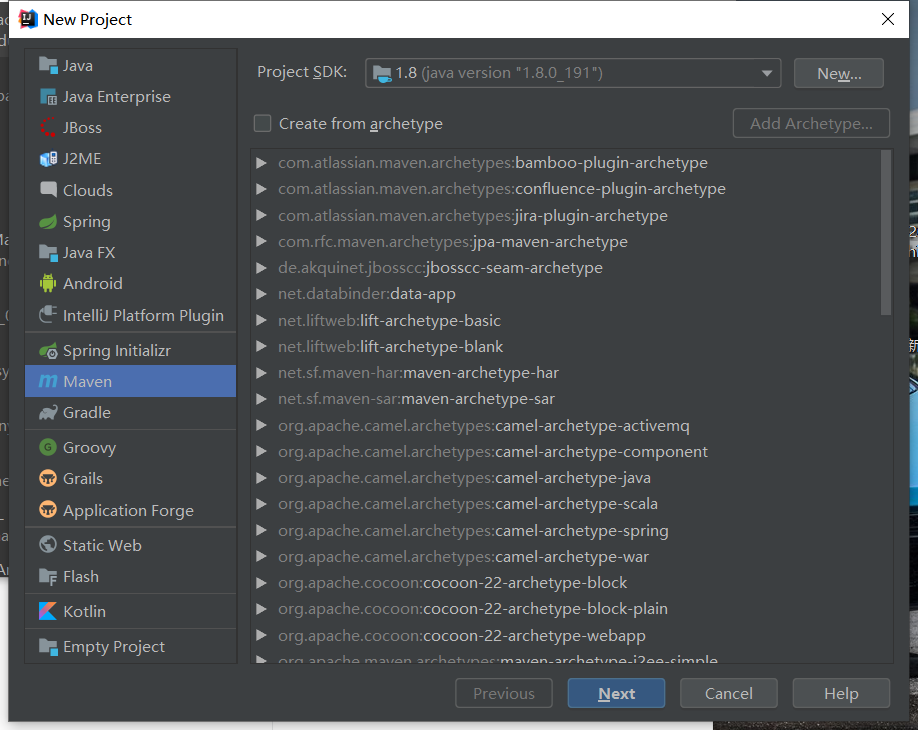The image size is (918, 730).
Task: Expand the confluence-plugin-archetype node
Action: (262, 189)
